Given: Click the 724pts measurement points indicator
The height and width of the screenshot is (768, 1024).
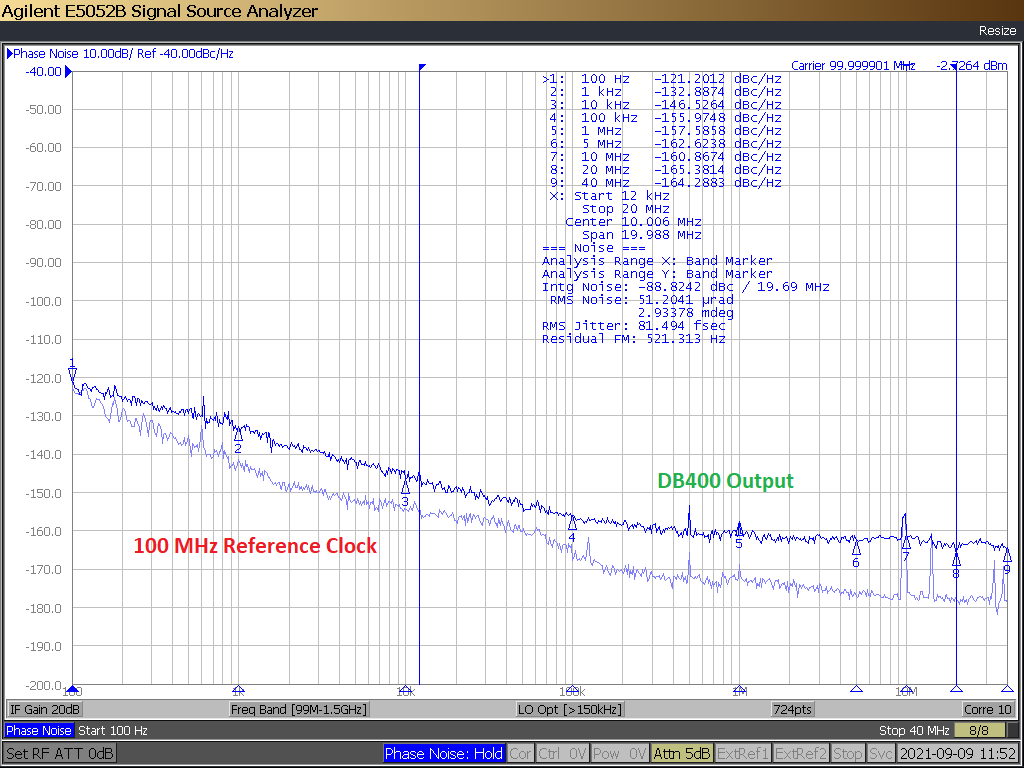Looking at the screenshot, I should 793,709.
